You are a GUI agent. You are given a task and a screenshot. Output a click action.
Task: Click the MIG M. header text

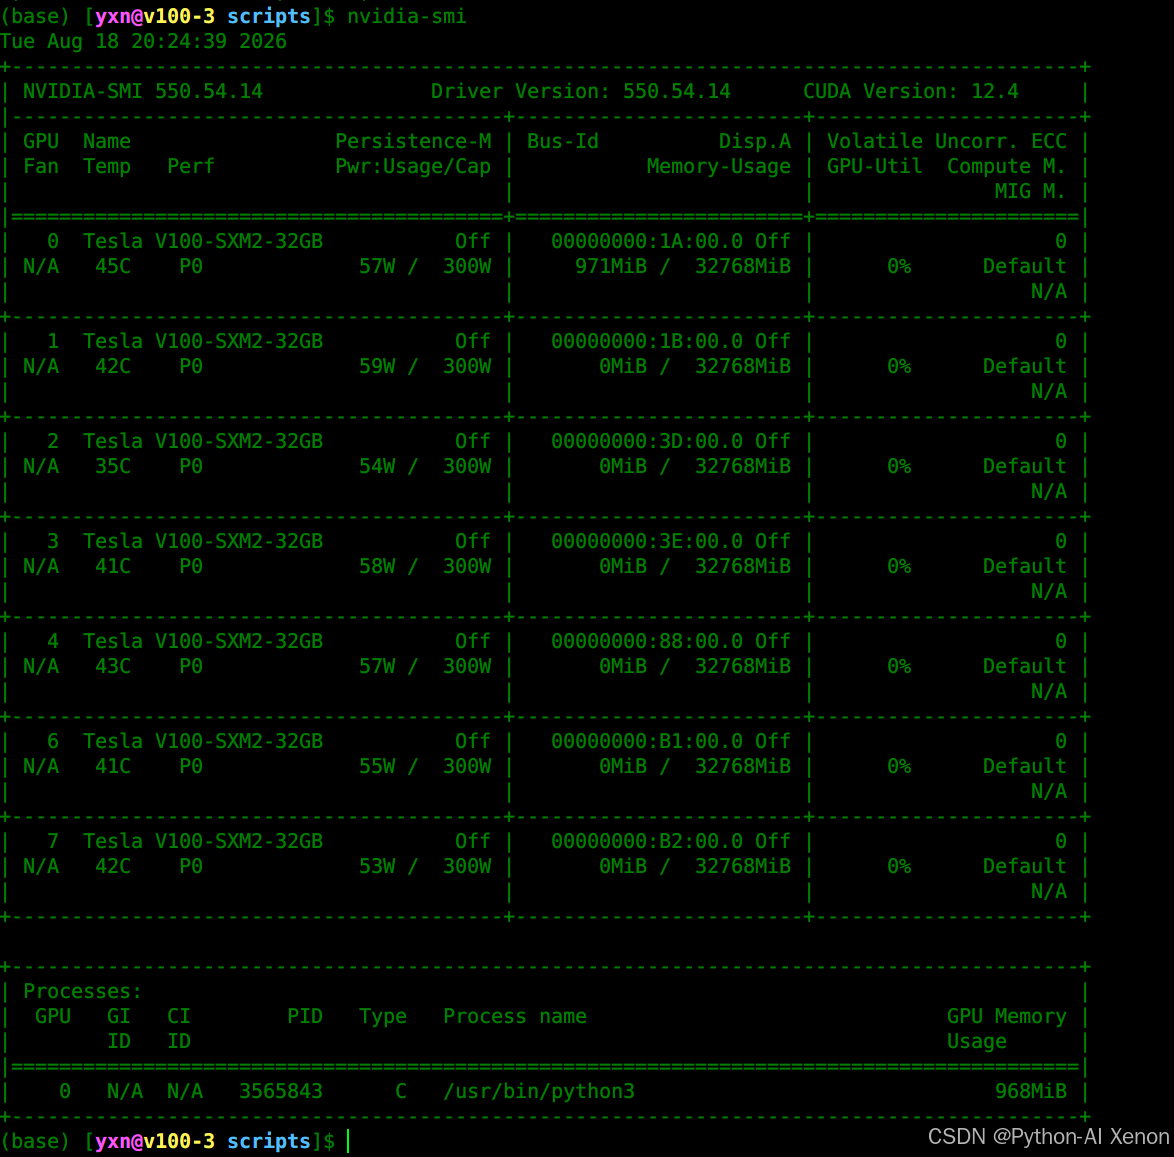(x=1030, y=192)
